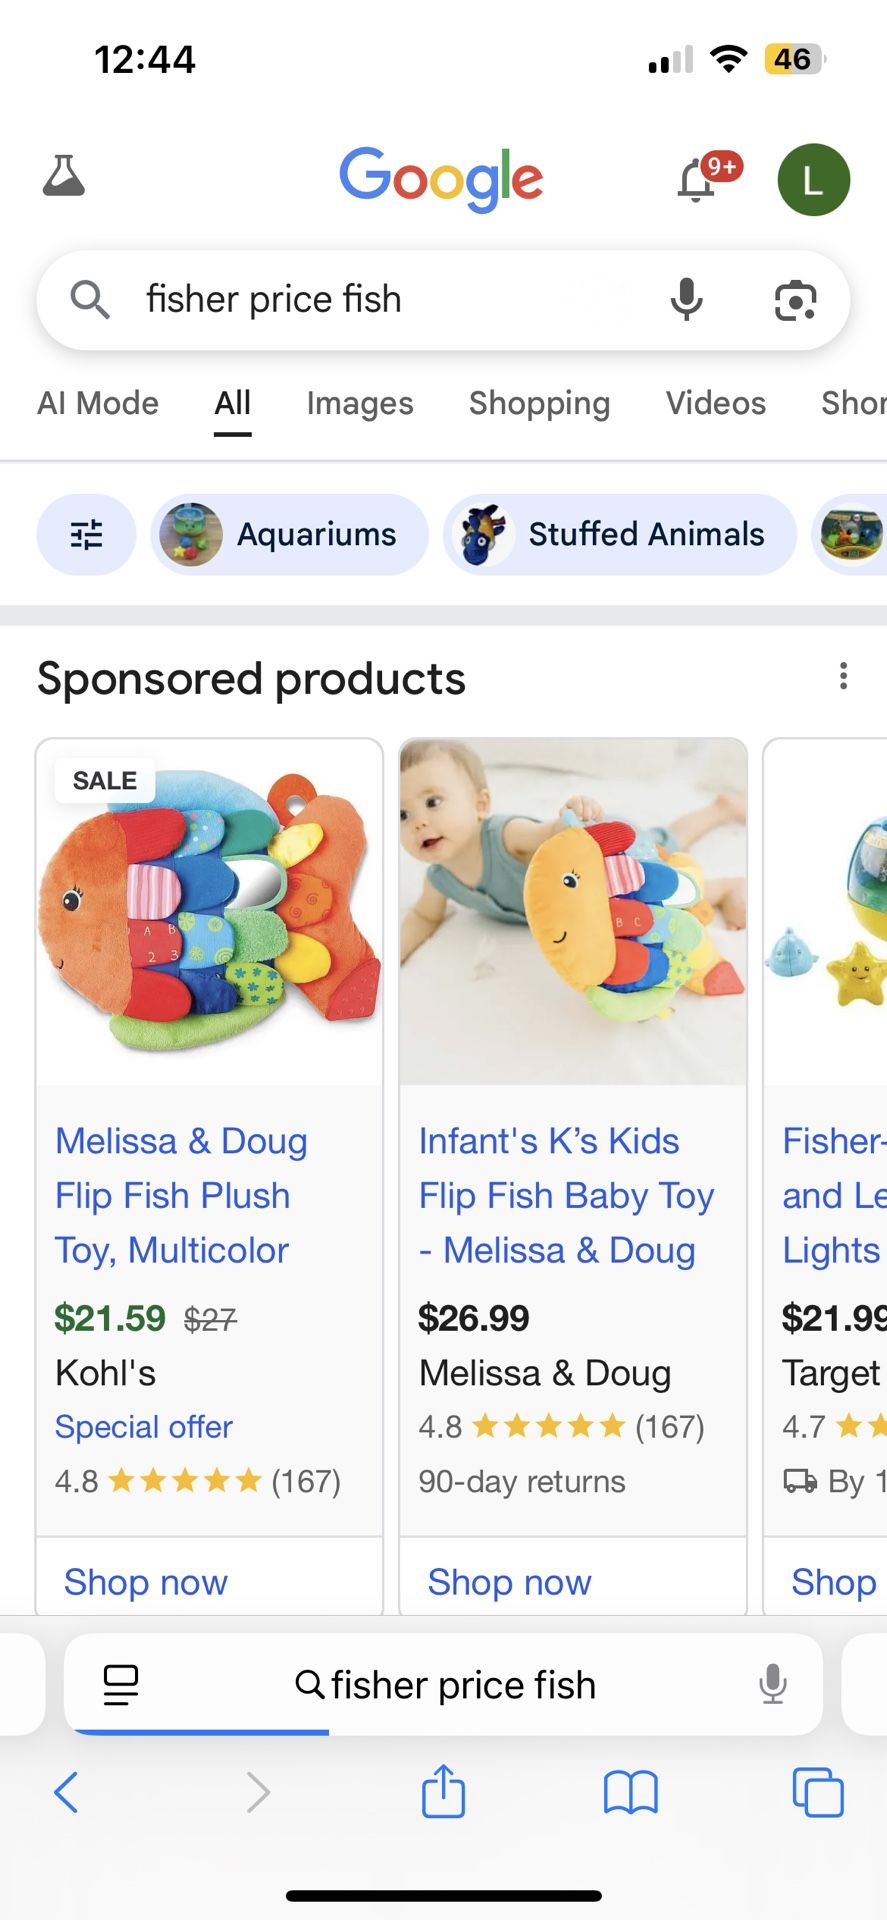Open Infant's K's Kids Flip Fish link
The width and height of the screenshot is (887, 1920).
[x=566, y=1195]
